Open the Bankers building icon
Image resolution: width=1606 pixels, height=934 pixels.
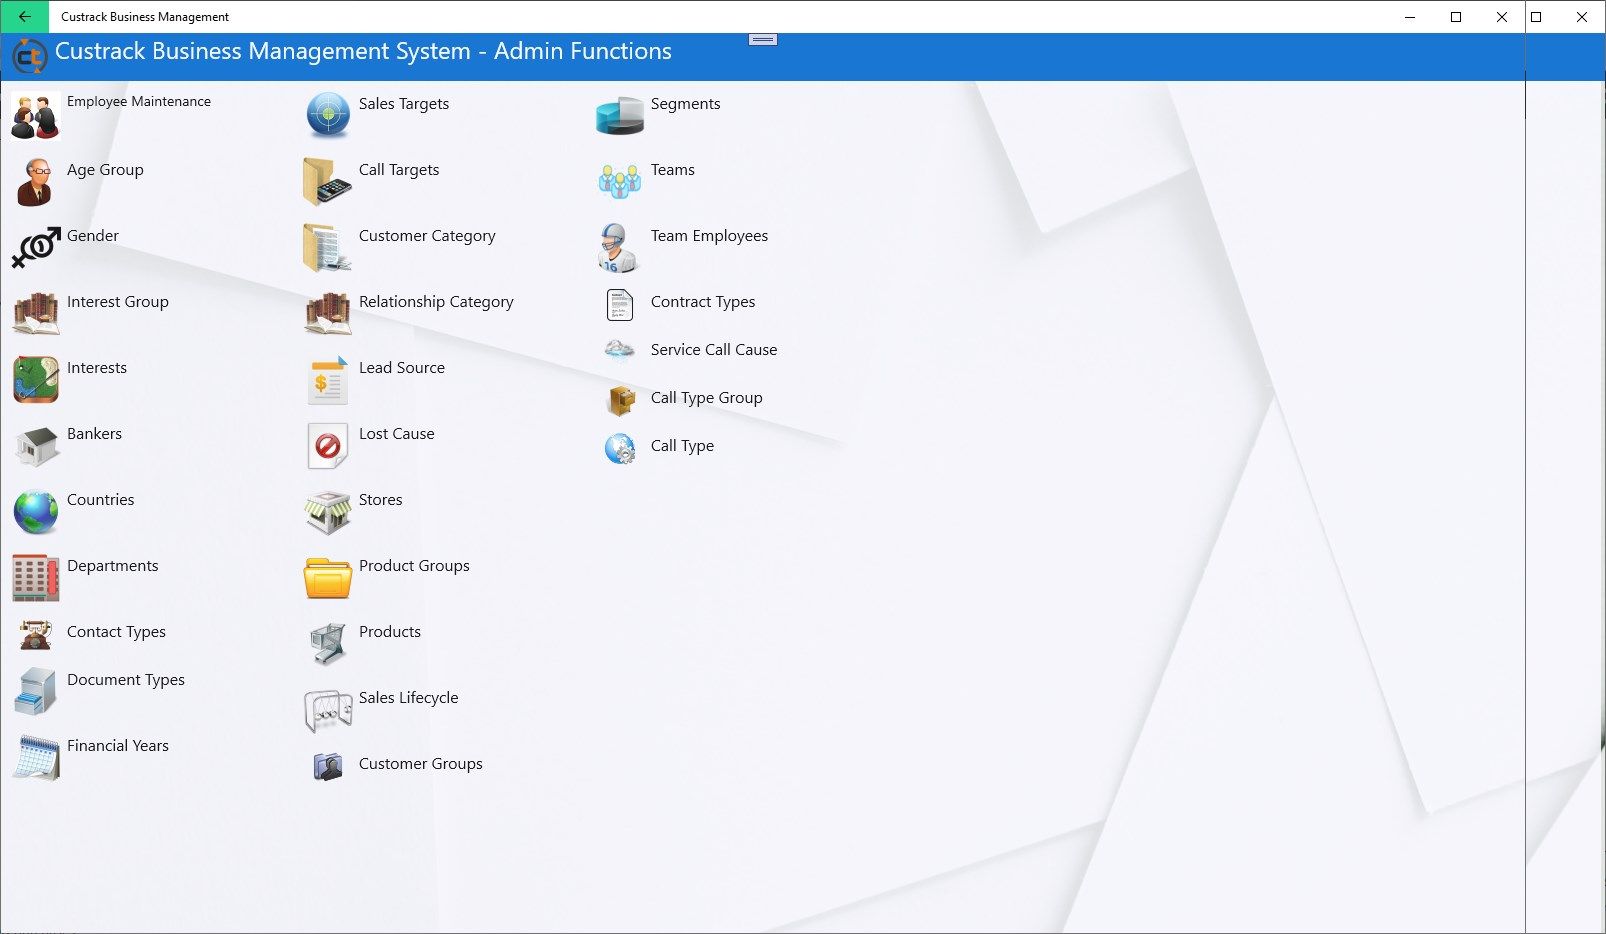(x=36, y=446)
